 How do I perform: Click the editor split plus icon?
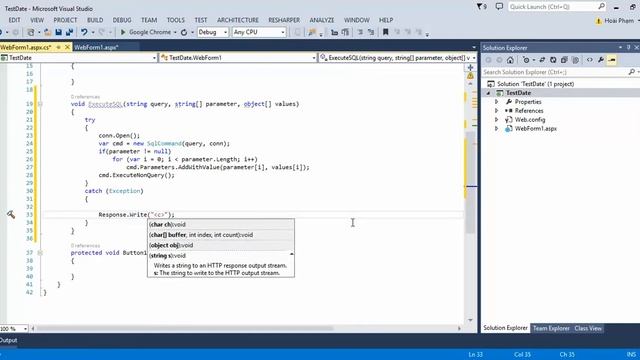(470, 68)
